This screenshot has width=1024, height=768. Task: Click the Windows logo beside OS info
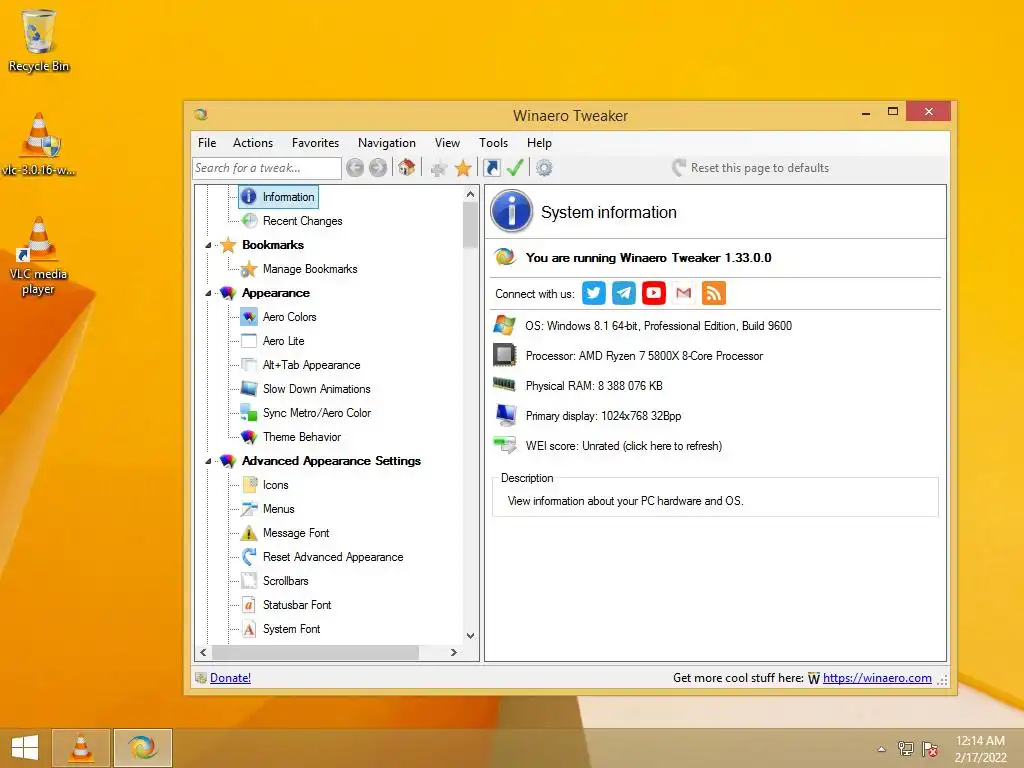click(x=505, y=325)
